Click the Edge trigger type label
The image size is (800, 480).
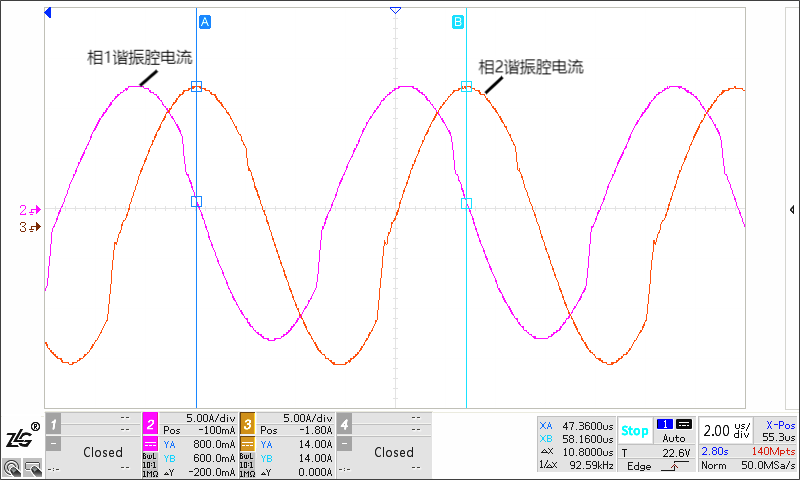(x=639, y=466)
